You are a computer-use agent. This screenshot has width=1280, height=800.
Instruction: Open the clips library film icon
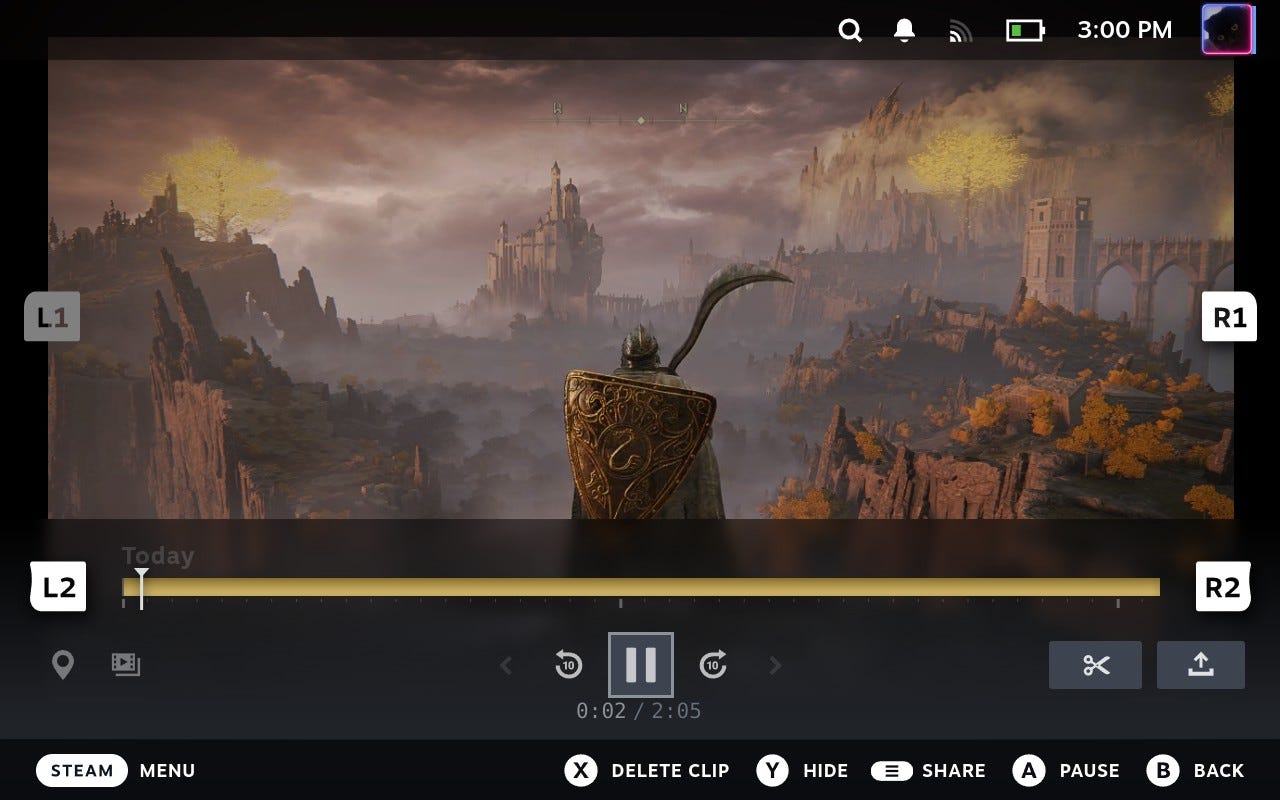(126, 664)
